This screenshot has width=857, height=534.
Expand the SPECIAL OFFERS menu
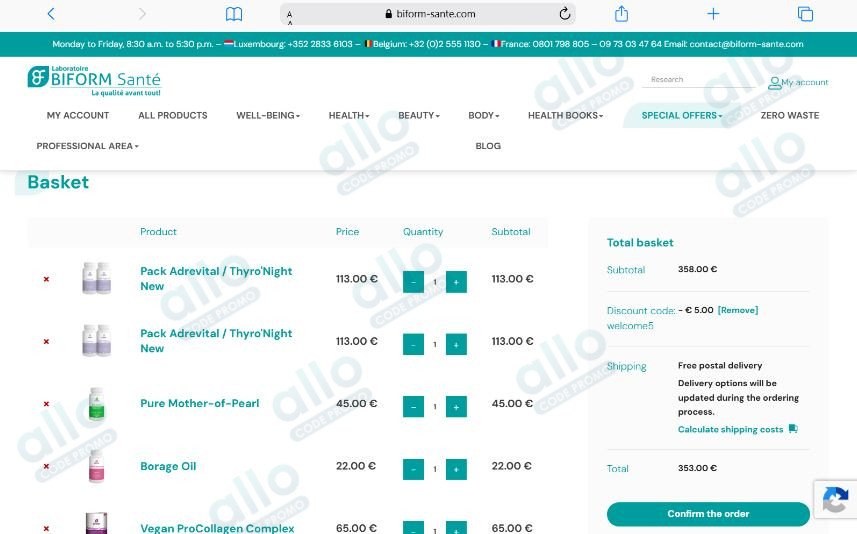(682, 115)
